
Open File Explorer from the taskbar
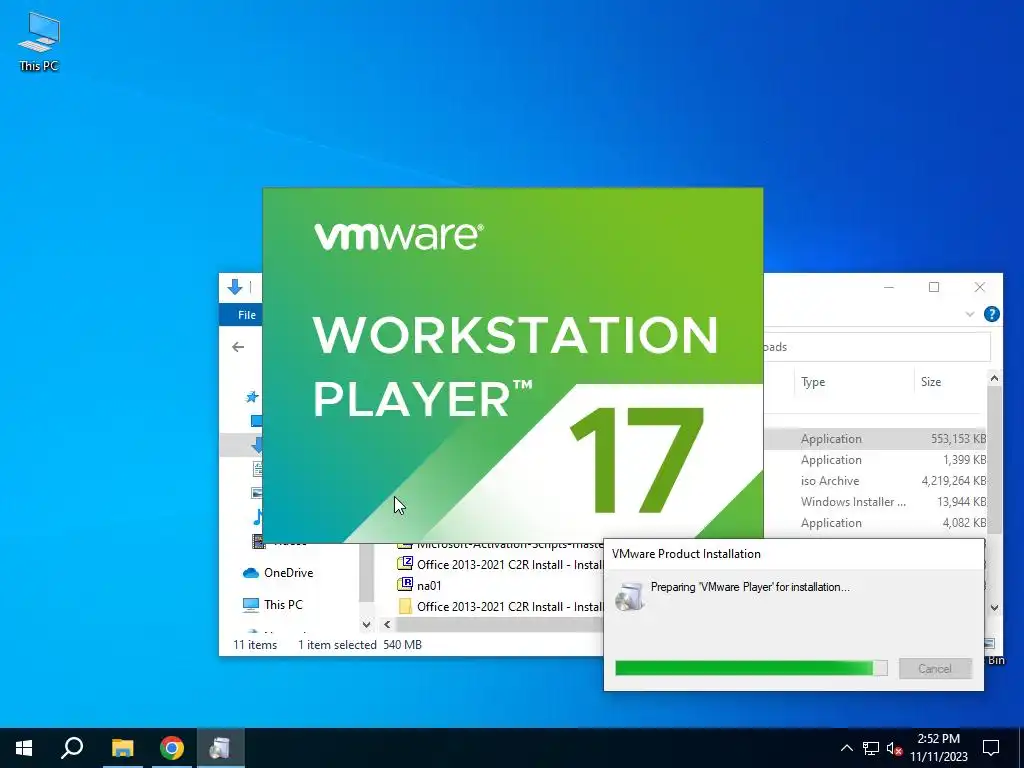tap(122, 748)
